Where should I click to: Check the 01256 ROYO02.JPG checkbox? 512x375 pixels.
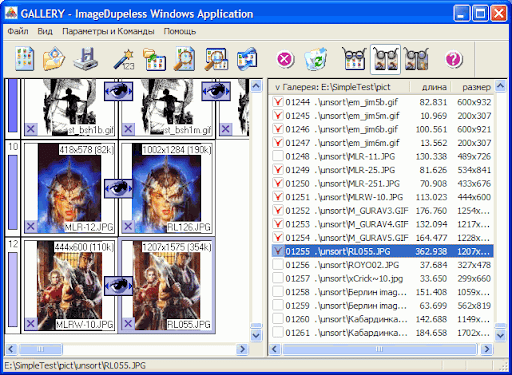pyautogui.click(x=278, y=265)
